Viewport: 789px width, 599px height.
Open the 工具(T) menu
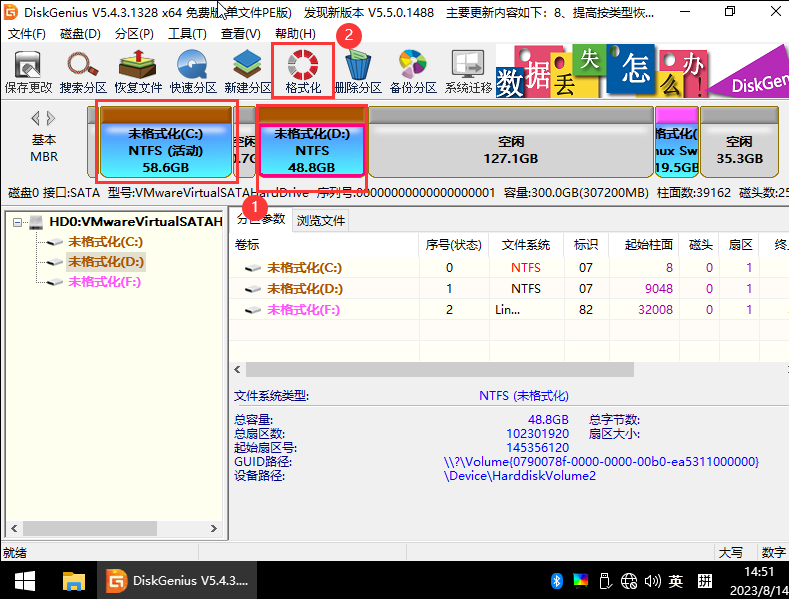(x=187, y=34)
